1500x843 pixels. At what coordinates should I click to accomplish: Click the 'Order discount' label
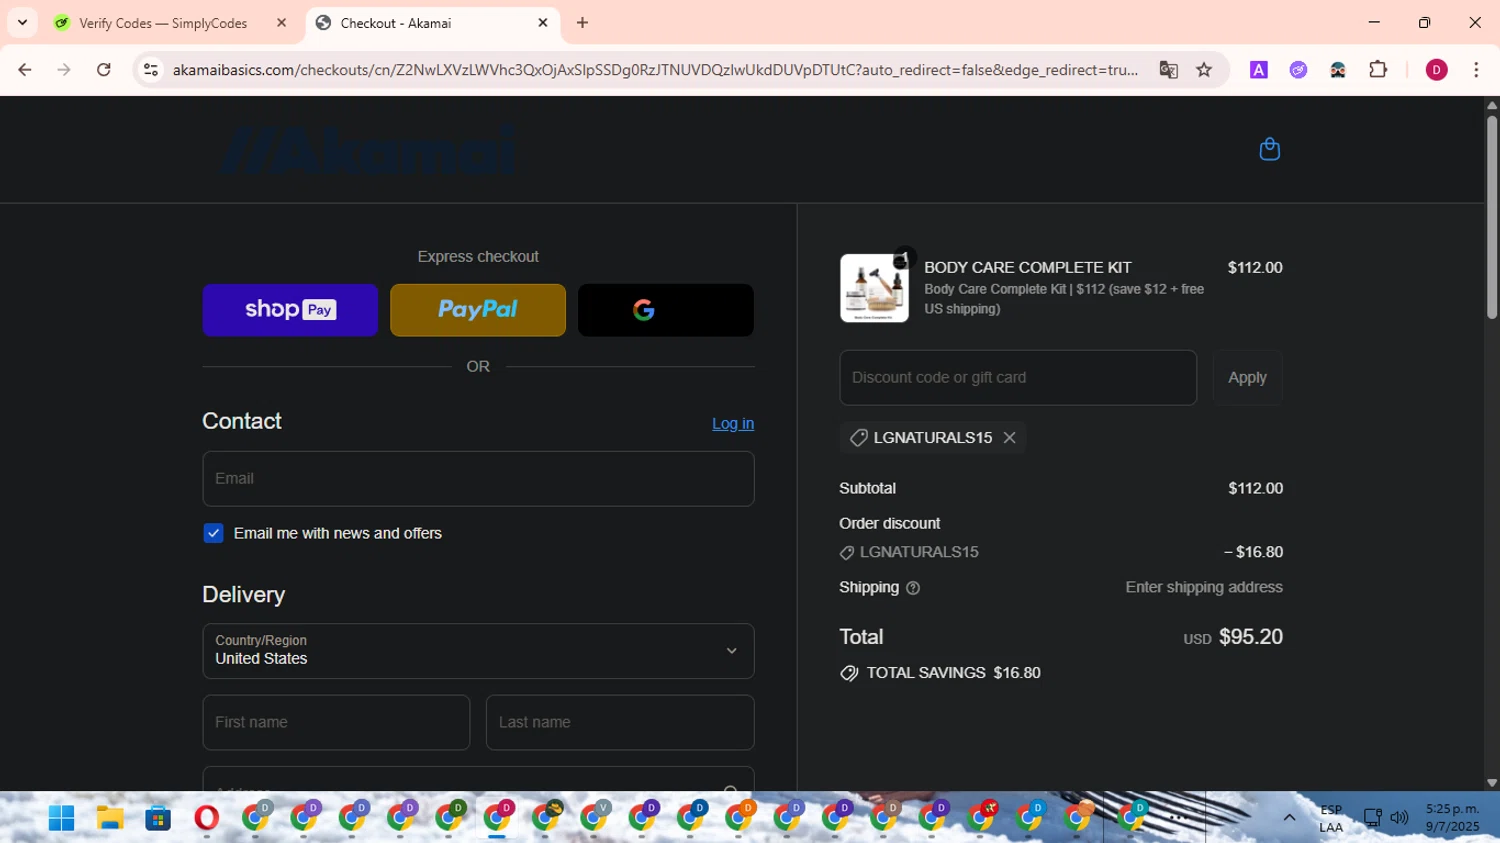point(889,524)
